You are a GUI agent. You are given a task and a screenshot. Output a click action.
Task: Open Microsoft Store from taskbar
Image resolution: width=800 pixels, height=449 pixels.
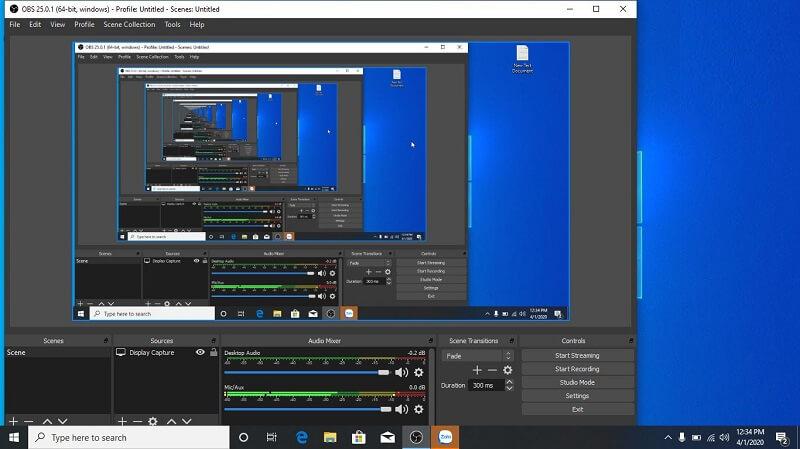359,437
